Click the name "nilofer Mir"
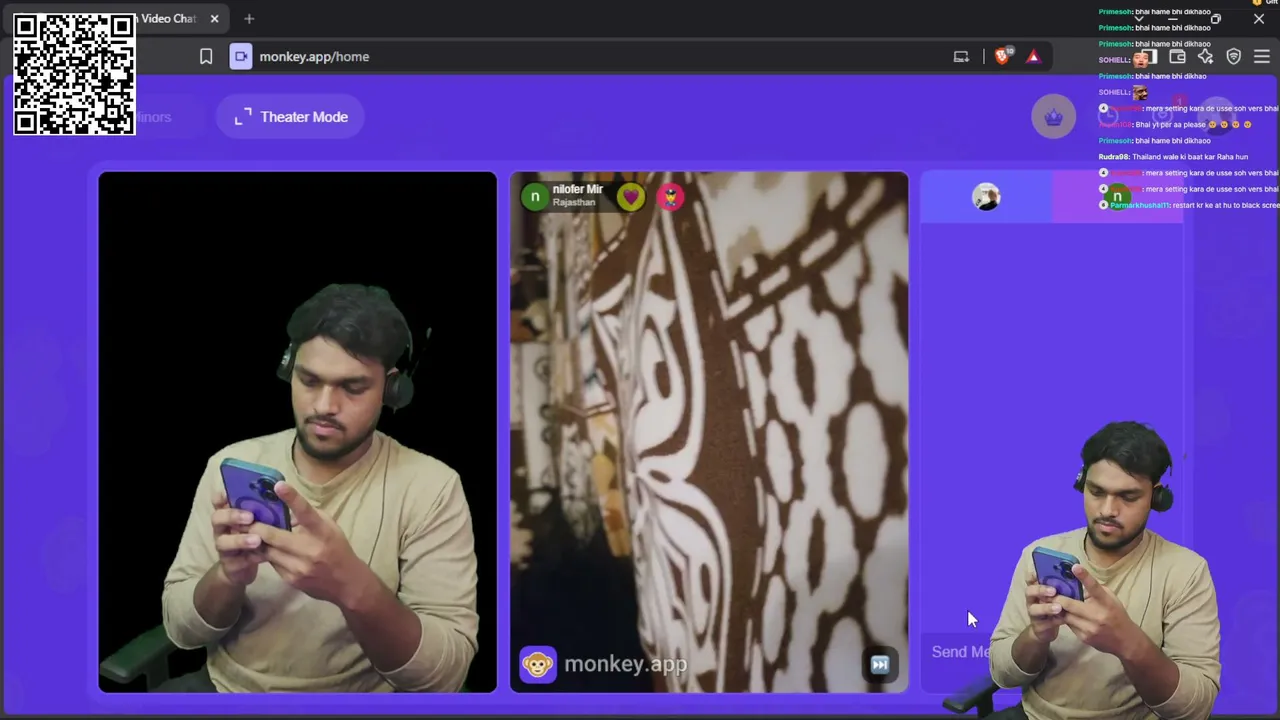The image size is (1280, 720). click(577, 189)
